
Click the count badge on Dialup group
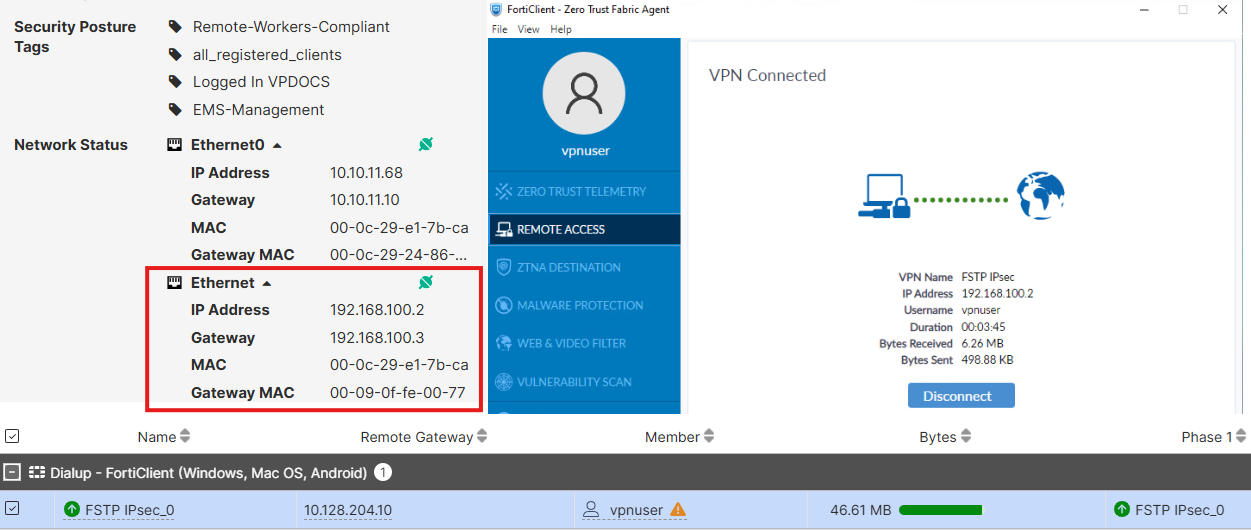click(383, 472)
